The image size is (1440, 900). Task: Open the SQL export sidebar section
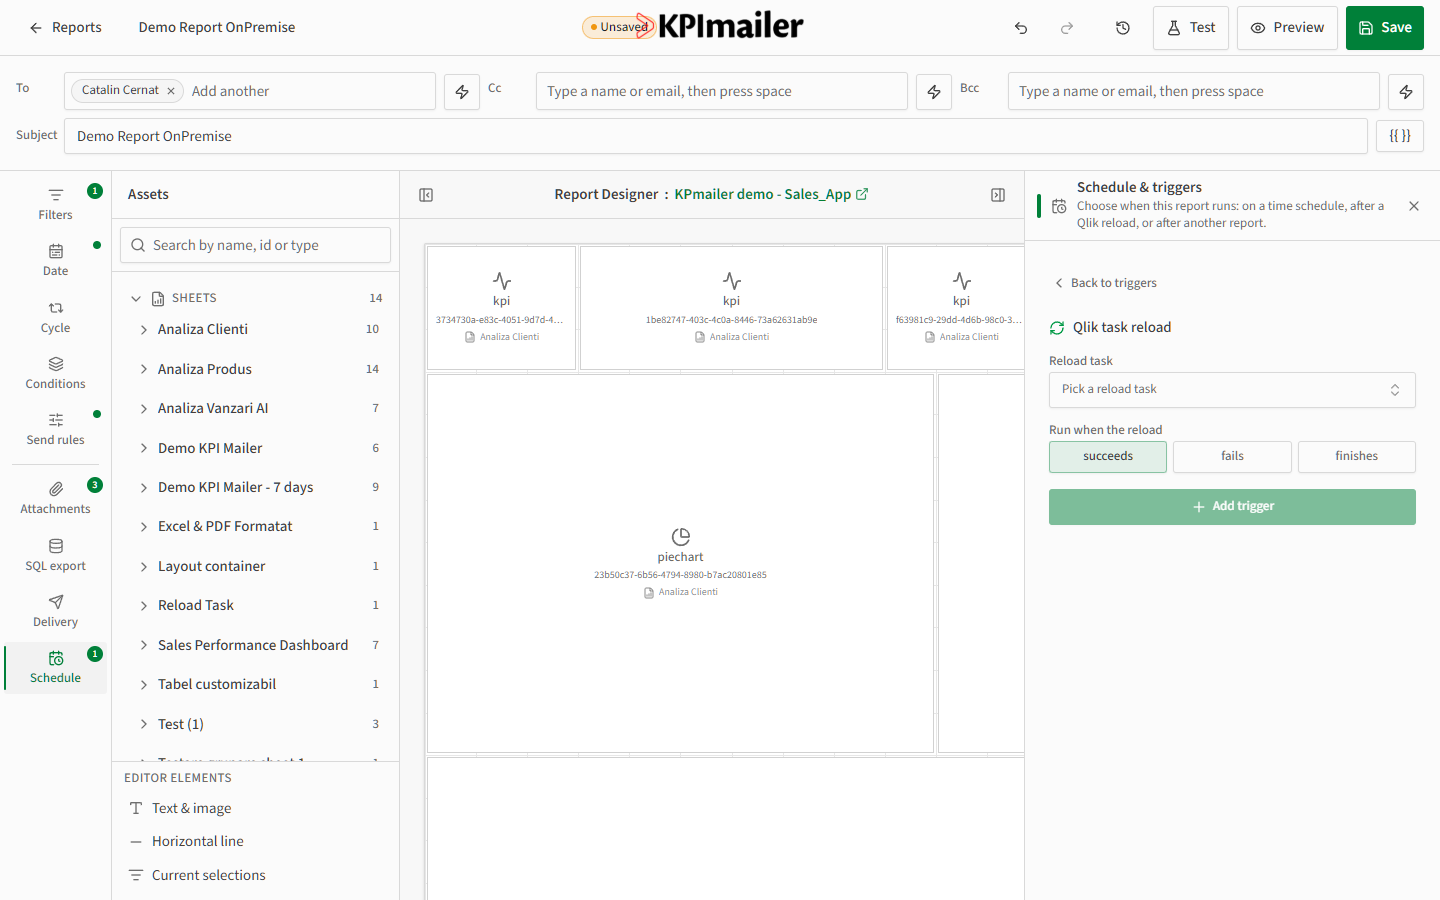pos(56,555)
